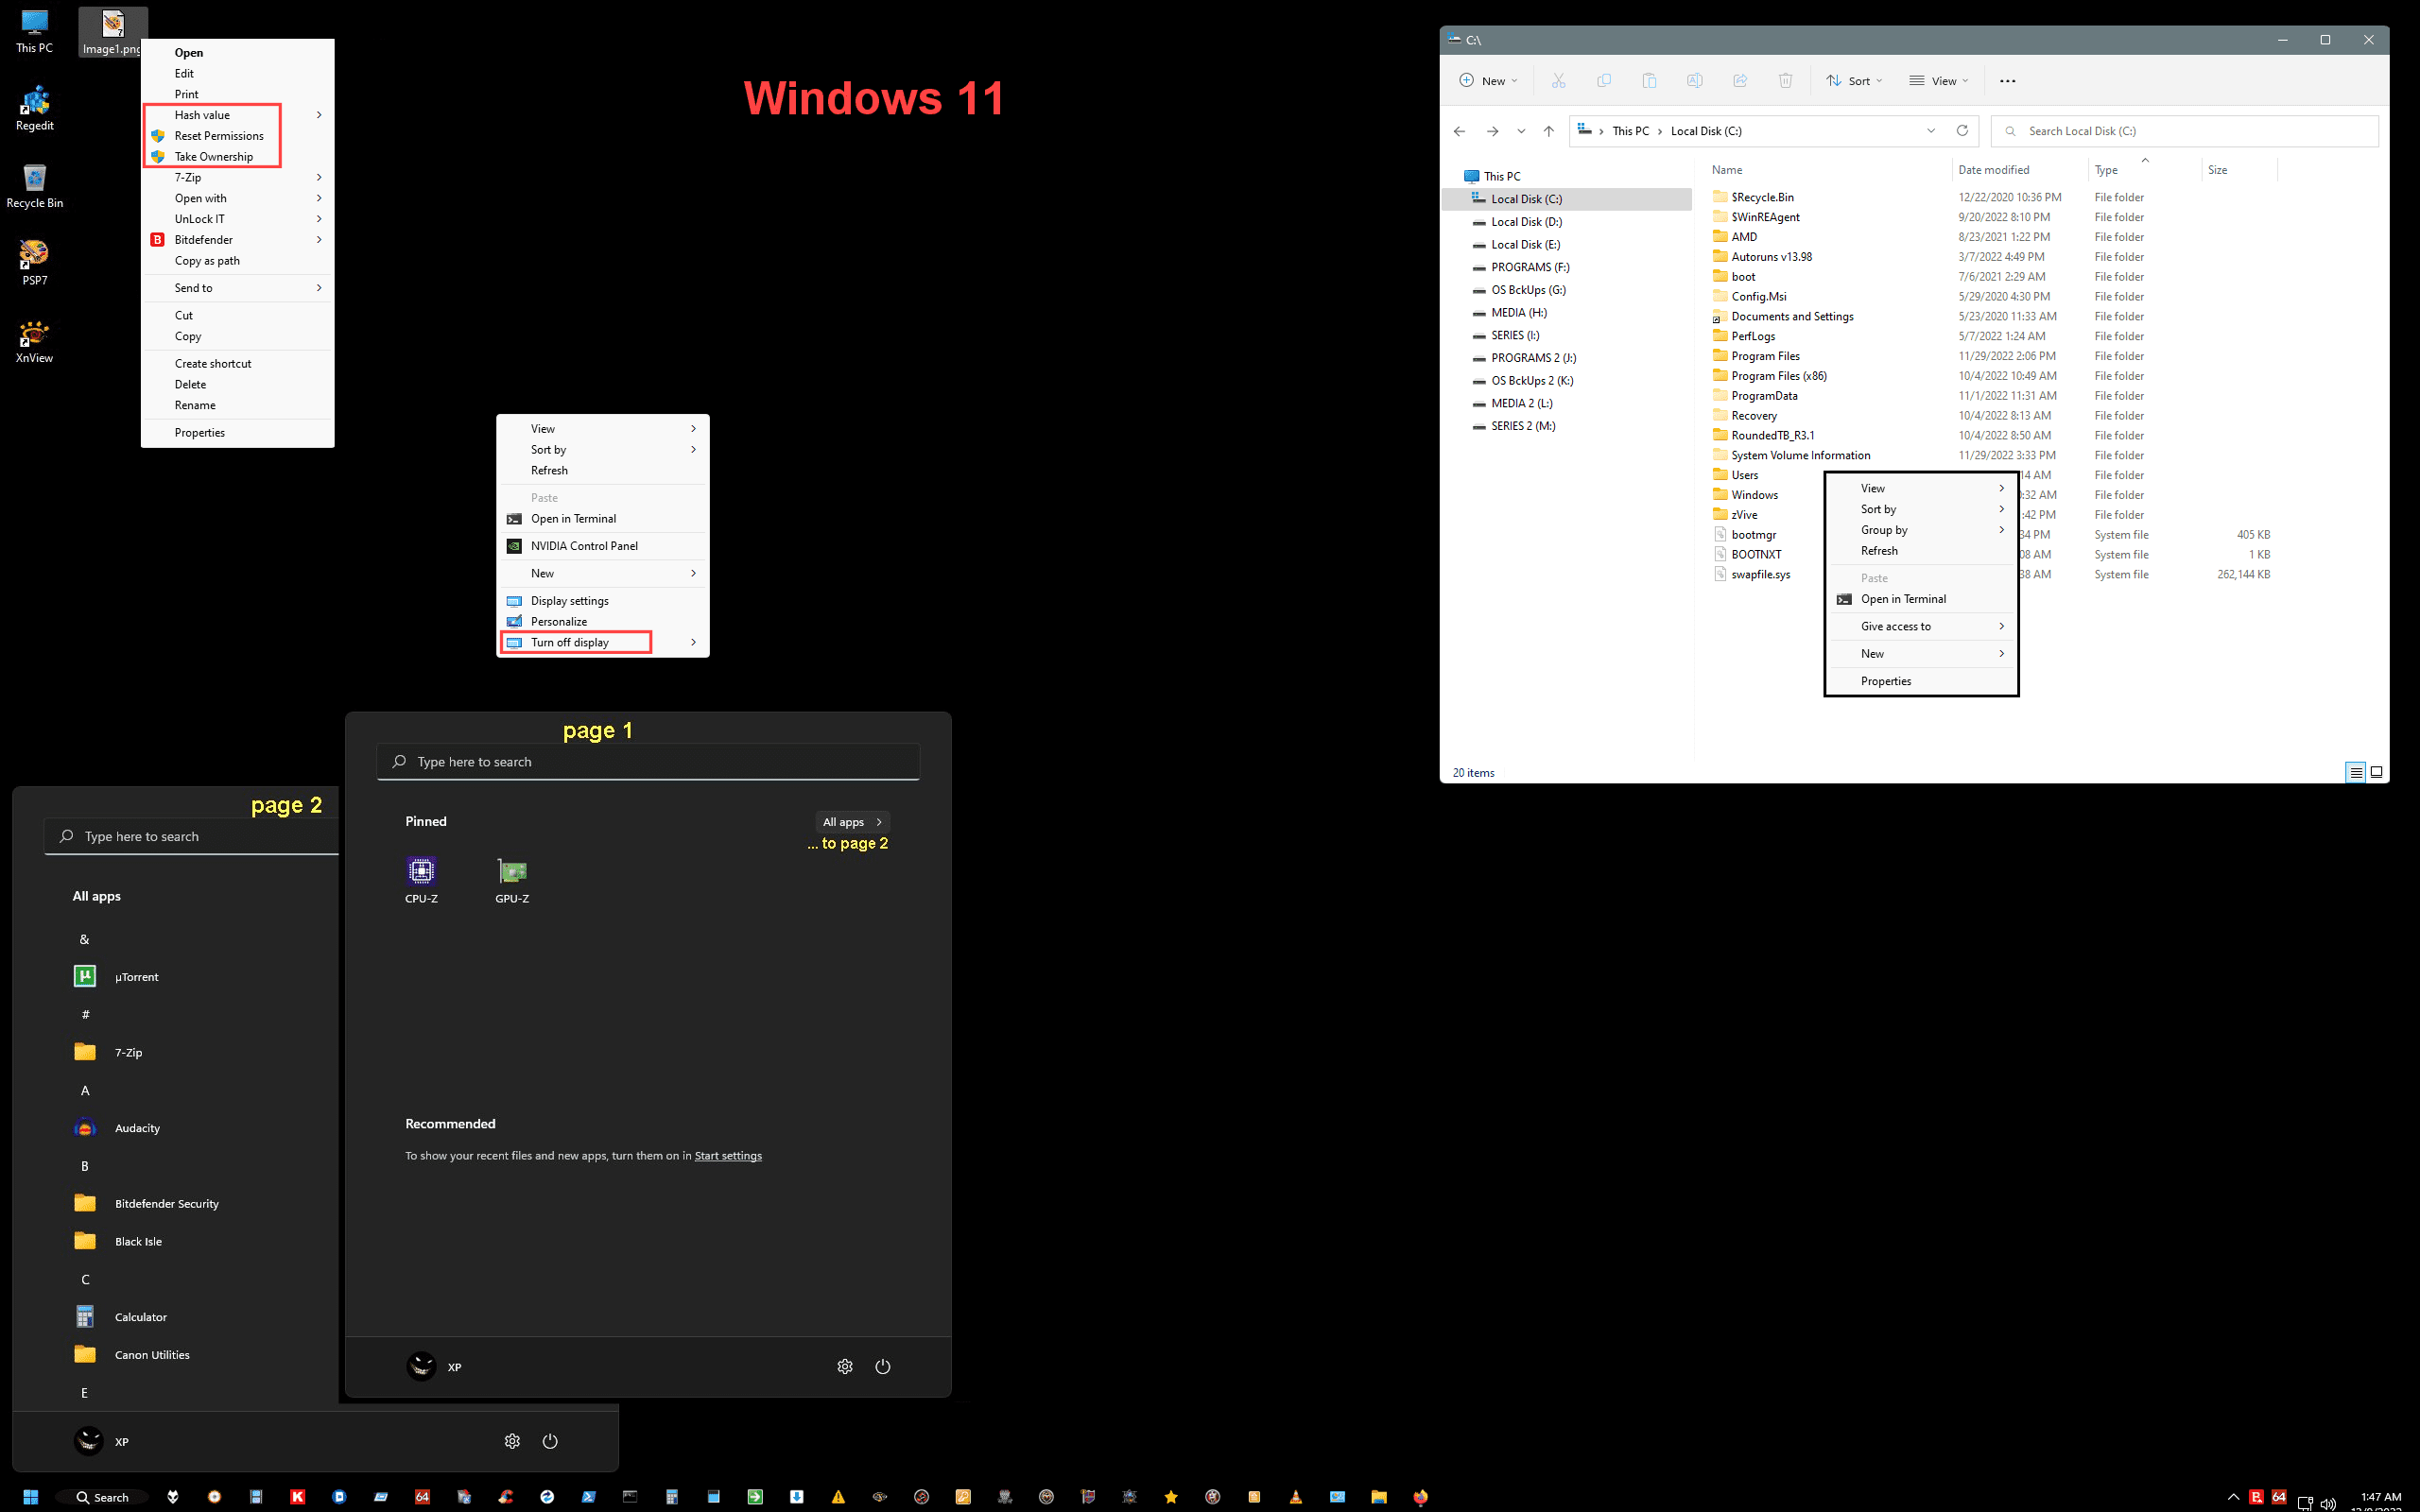Image resolution: width=2420 pixels, height=1512 pixels.
Task: Choose Take Ownership in file context menu
Action: click(x=238, y=156)
